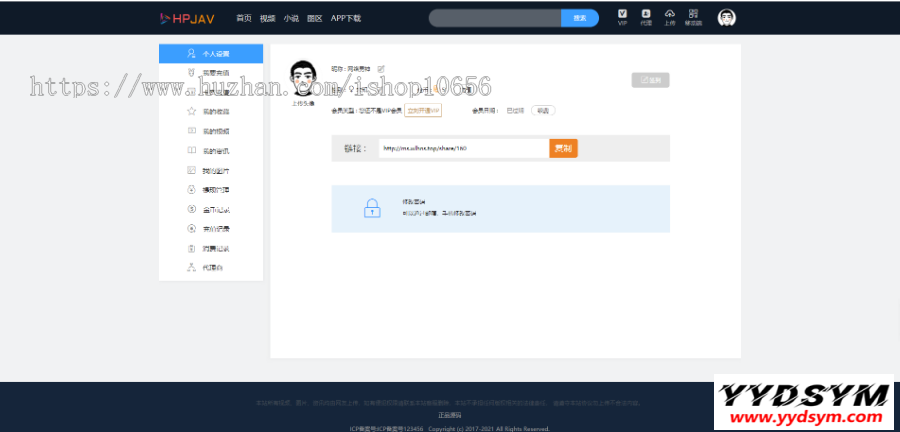Viewport: 900px width, 432px height.
Task: Click APP下载 in top navigation
Action: click(346, 18)
